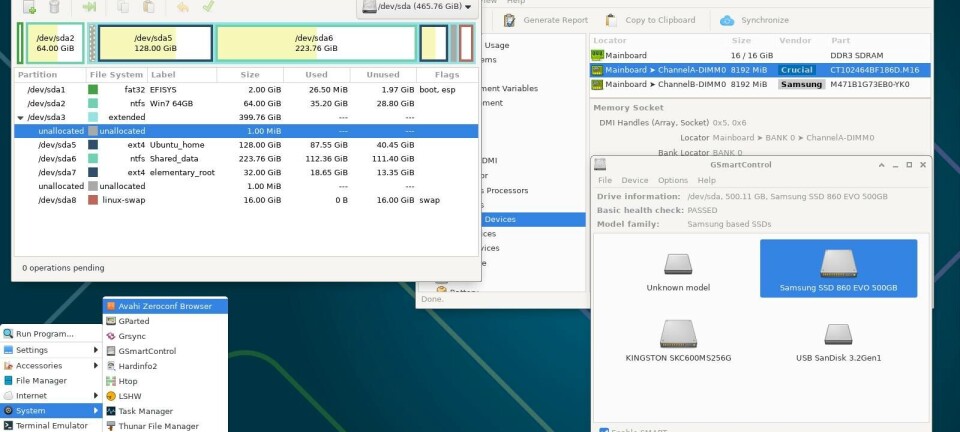The image size is (960, 432).
Task: Select the Win7 64GB label cell
Action: pos(171,103)
